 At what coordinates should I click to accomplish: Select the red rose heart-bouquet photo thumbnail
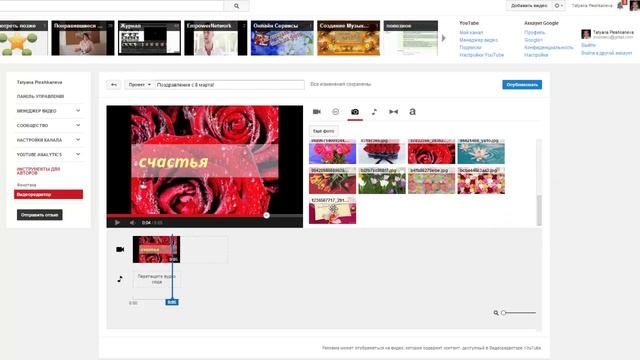382,152
